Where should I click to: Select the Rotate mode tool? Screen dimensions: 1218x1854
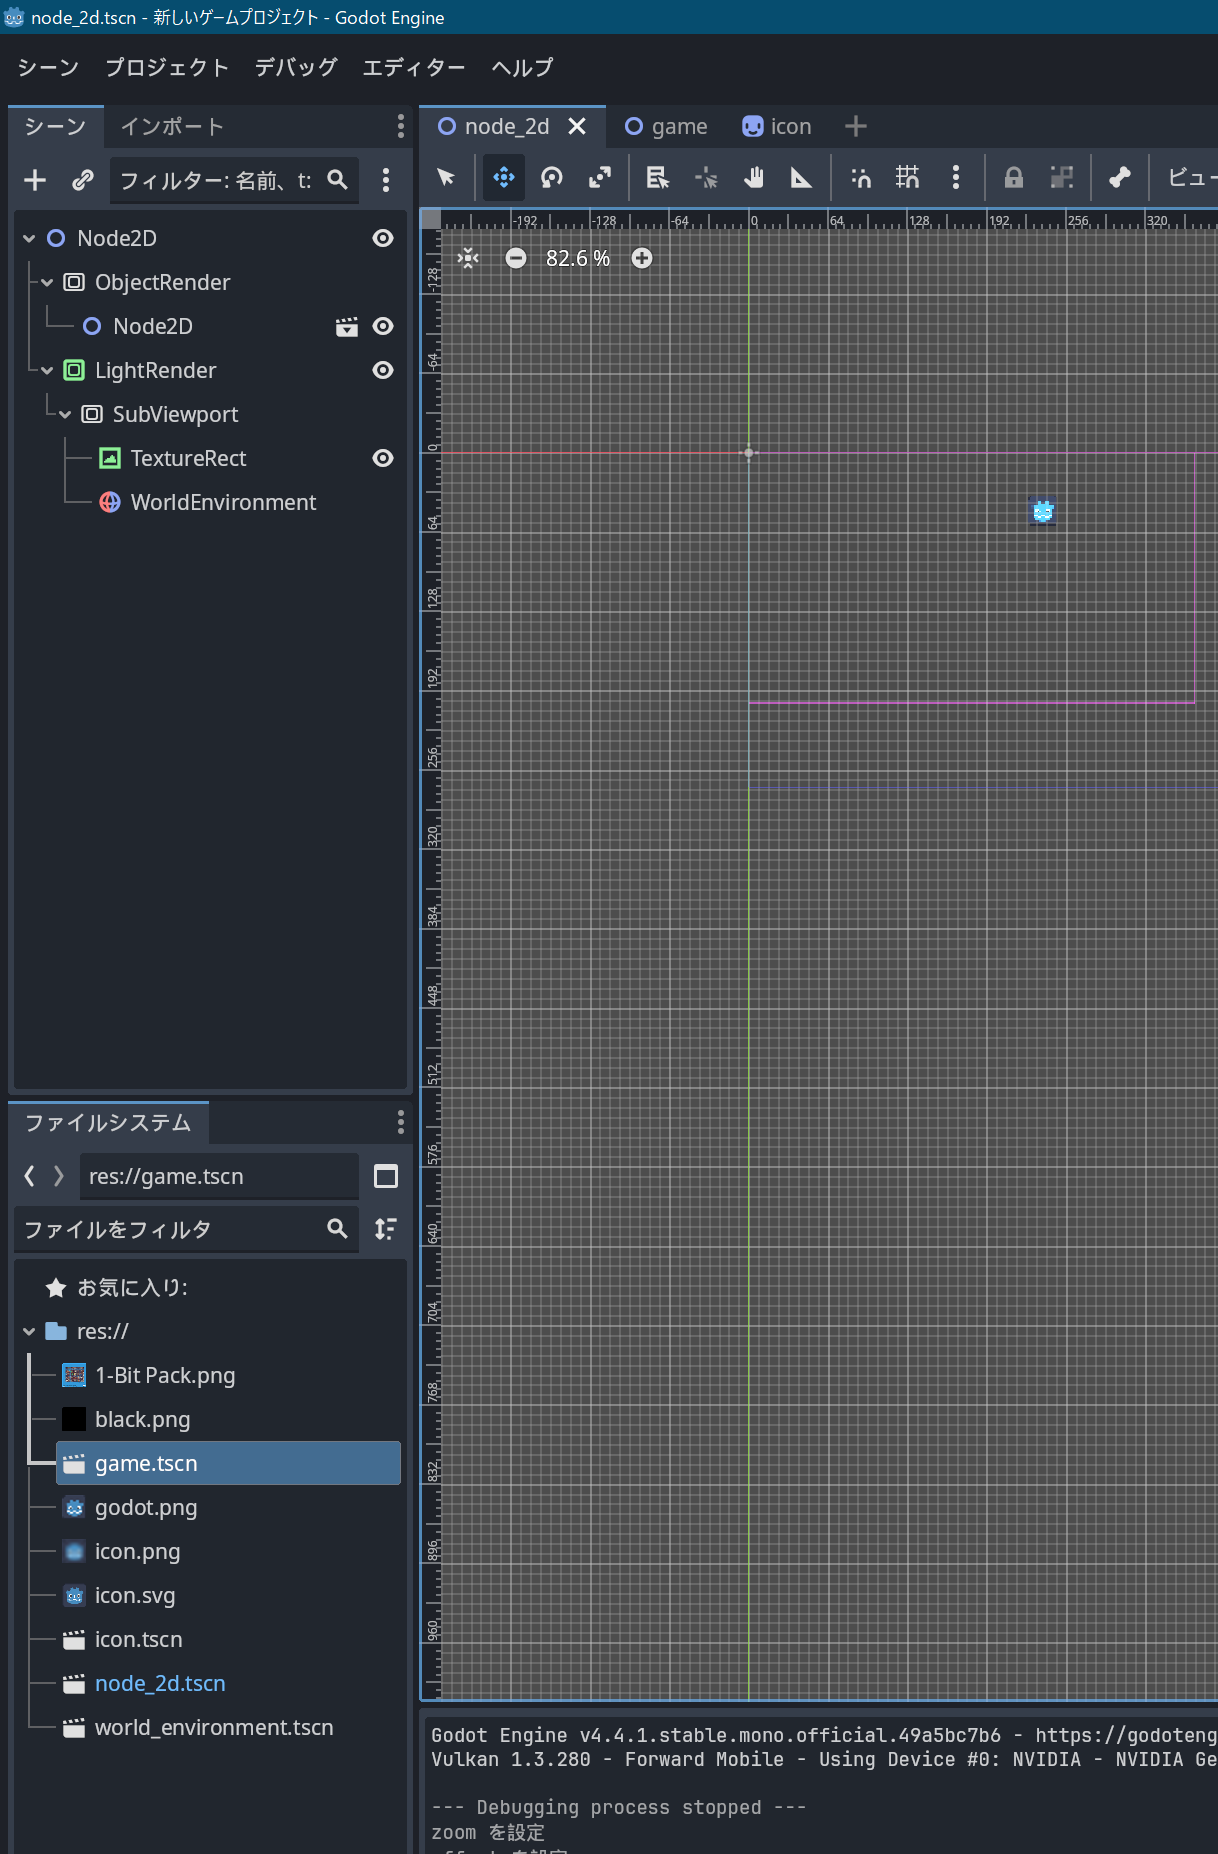tap(551, 178)
